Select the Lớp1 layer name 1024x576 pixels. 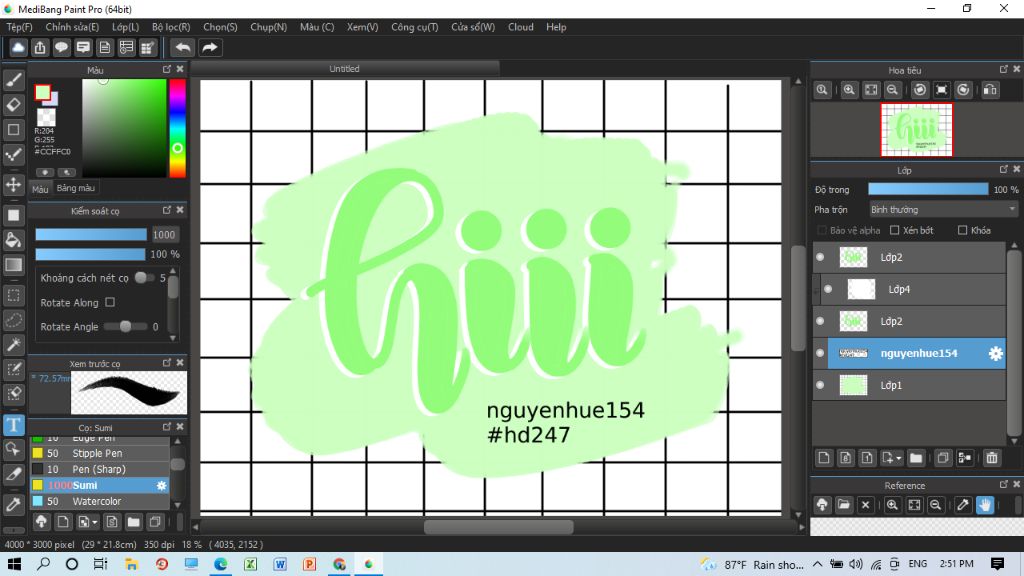coord(891,385)
